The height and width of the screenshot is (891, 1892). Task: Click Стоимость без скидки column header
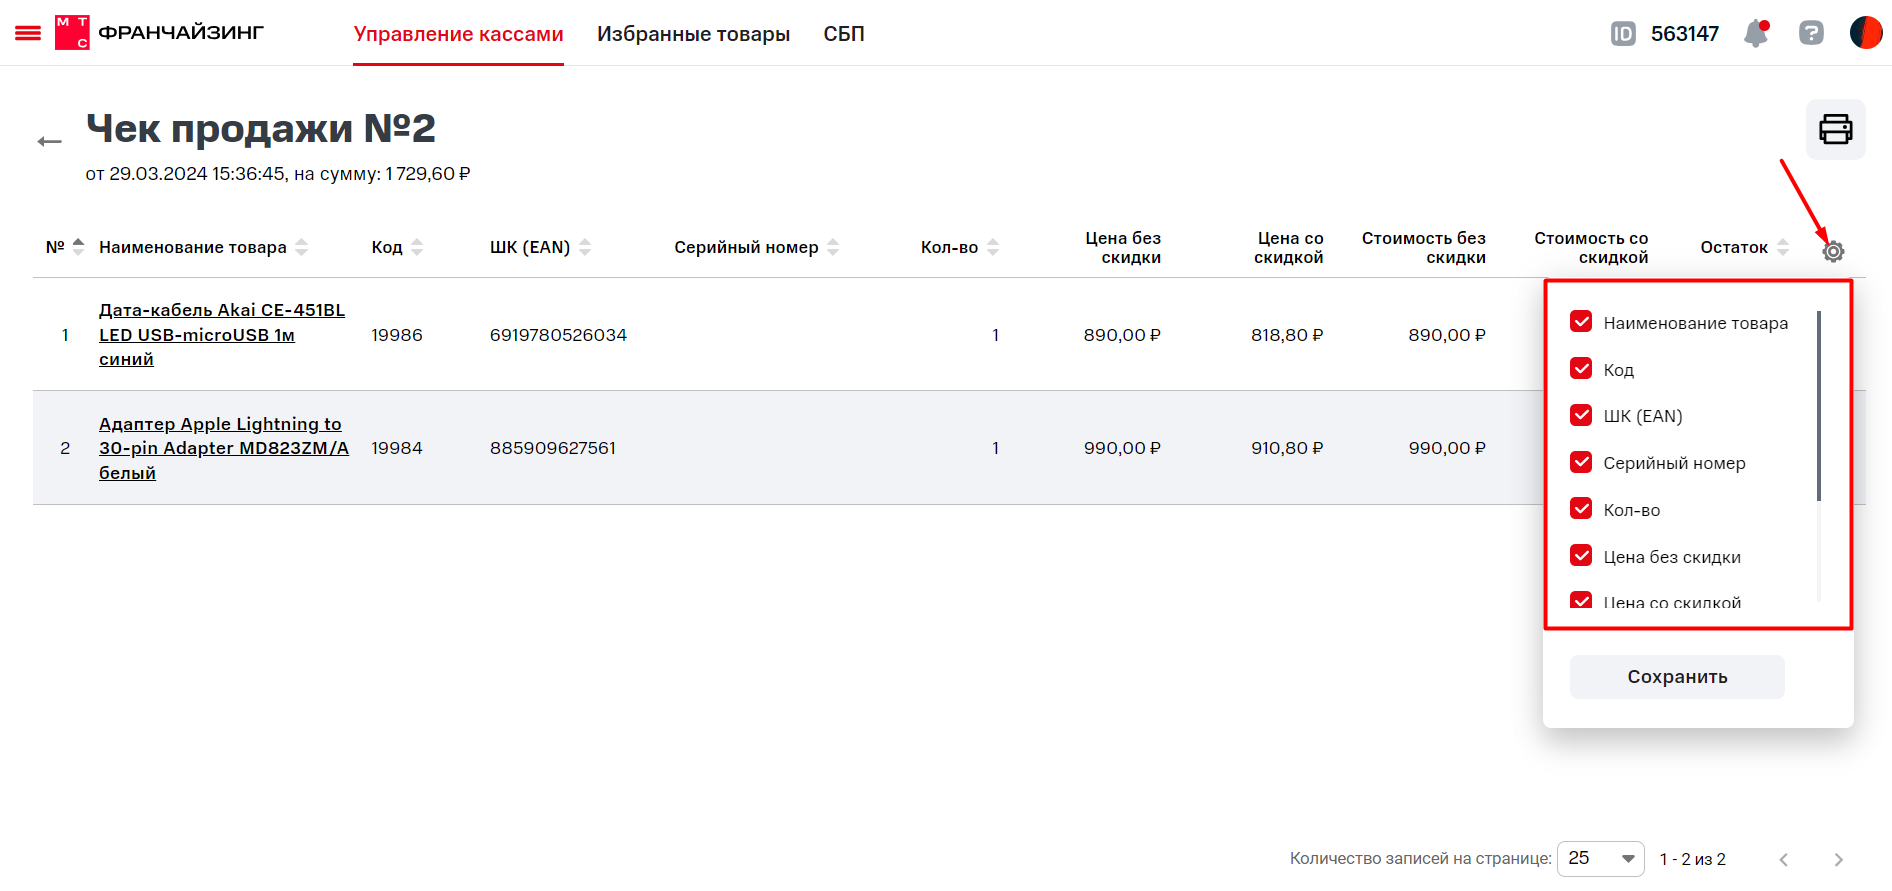pos(1424,247)
